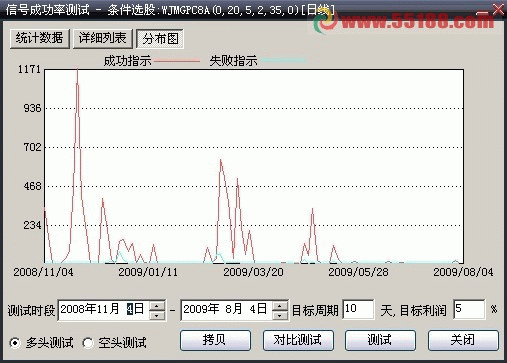Image resolution: width=507 pixels, height=363 pixels.
Task: Click the 2009/05/28 x-axis date label
Action: pyautogui.click(x=358, y=272)
